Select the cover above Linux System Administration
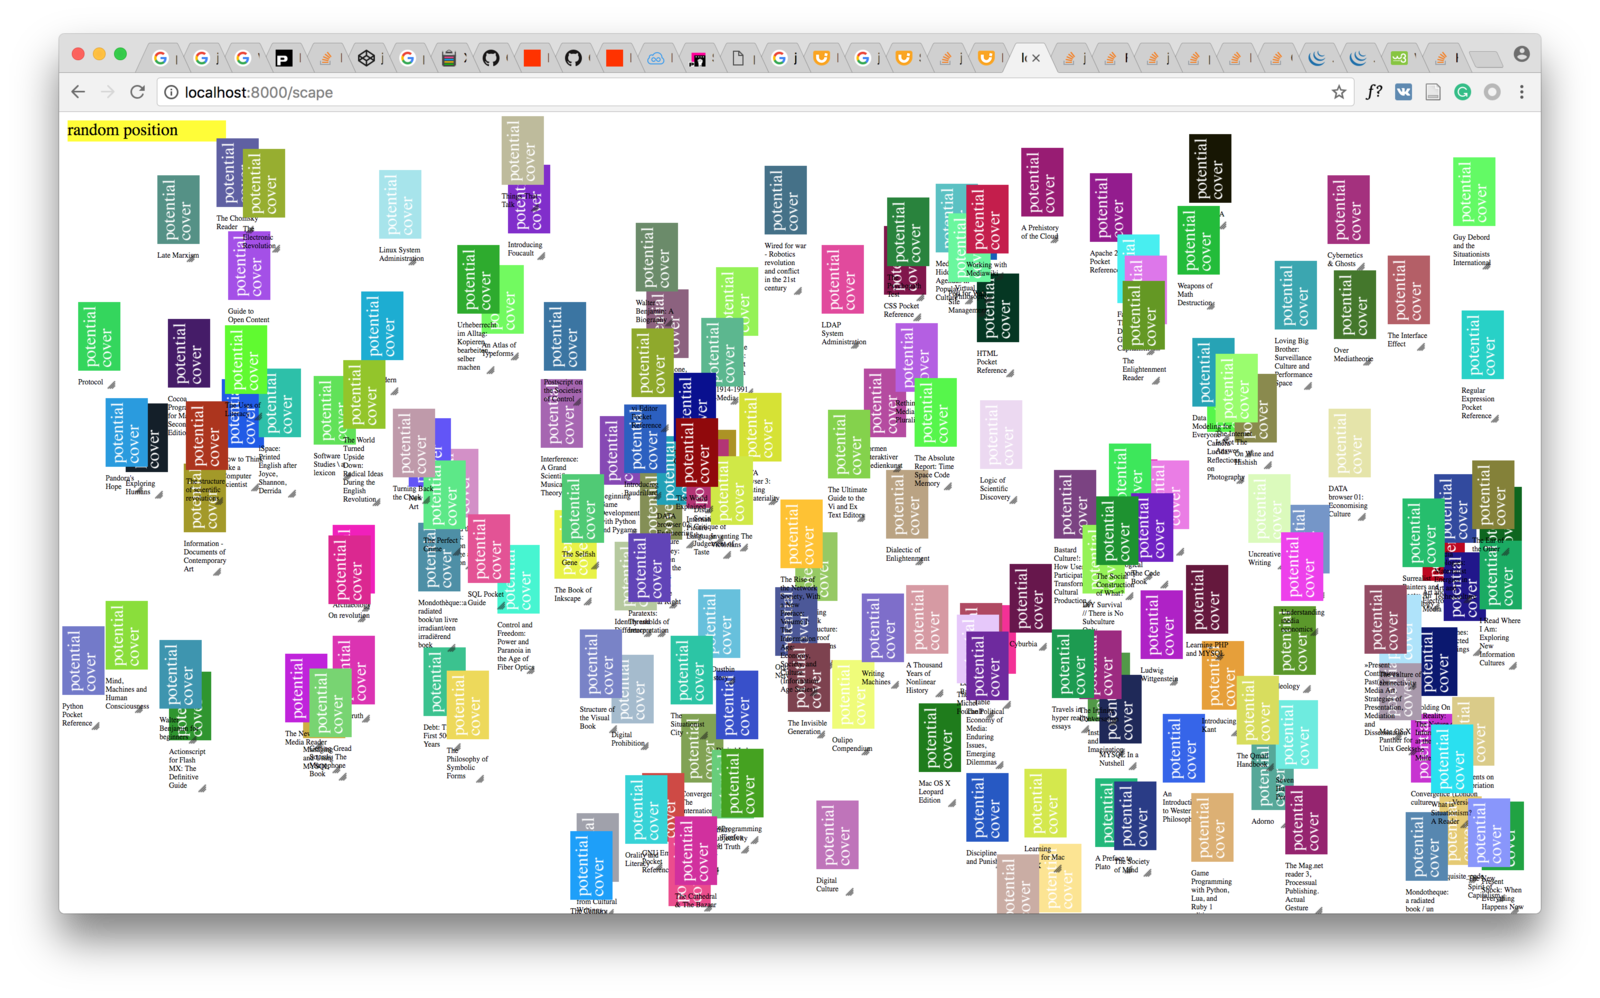Screen dimensions: 1600x998 400,205
